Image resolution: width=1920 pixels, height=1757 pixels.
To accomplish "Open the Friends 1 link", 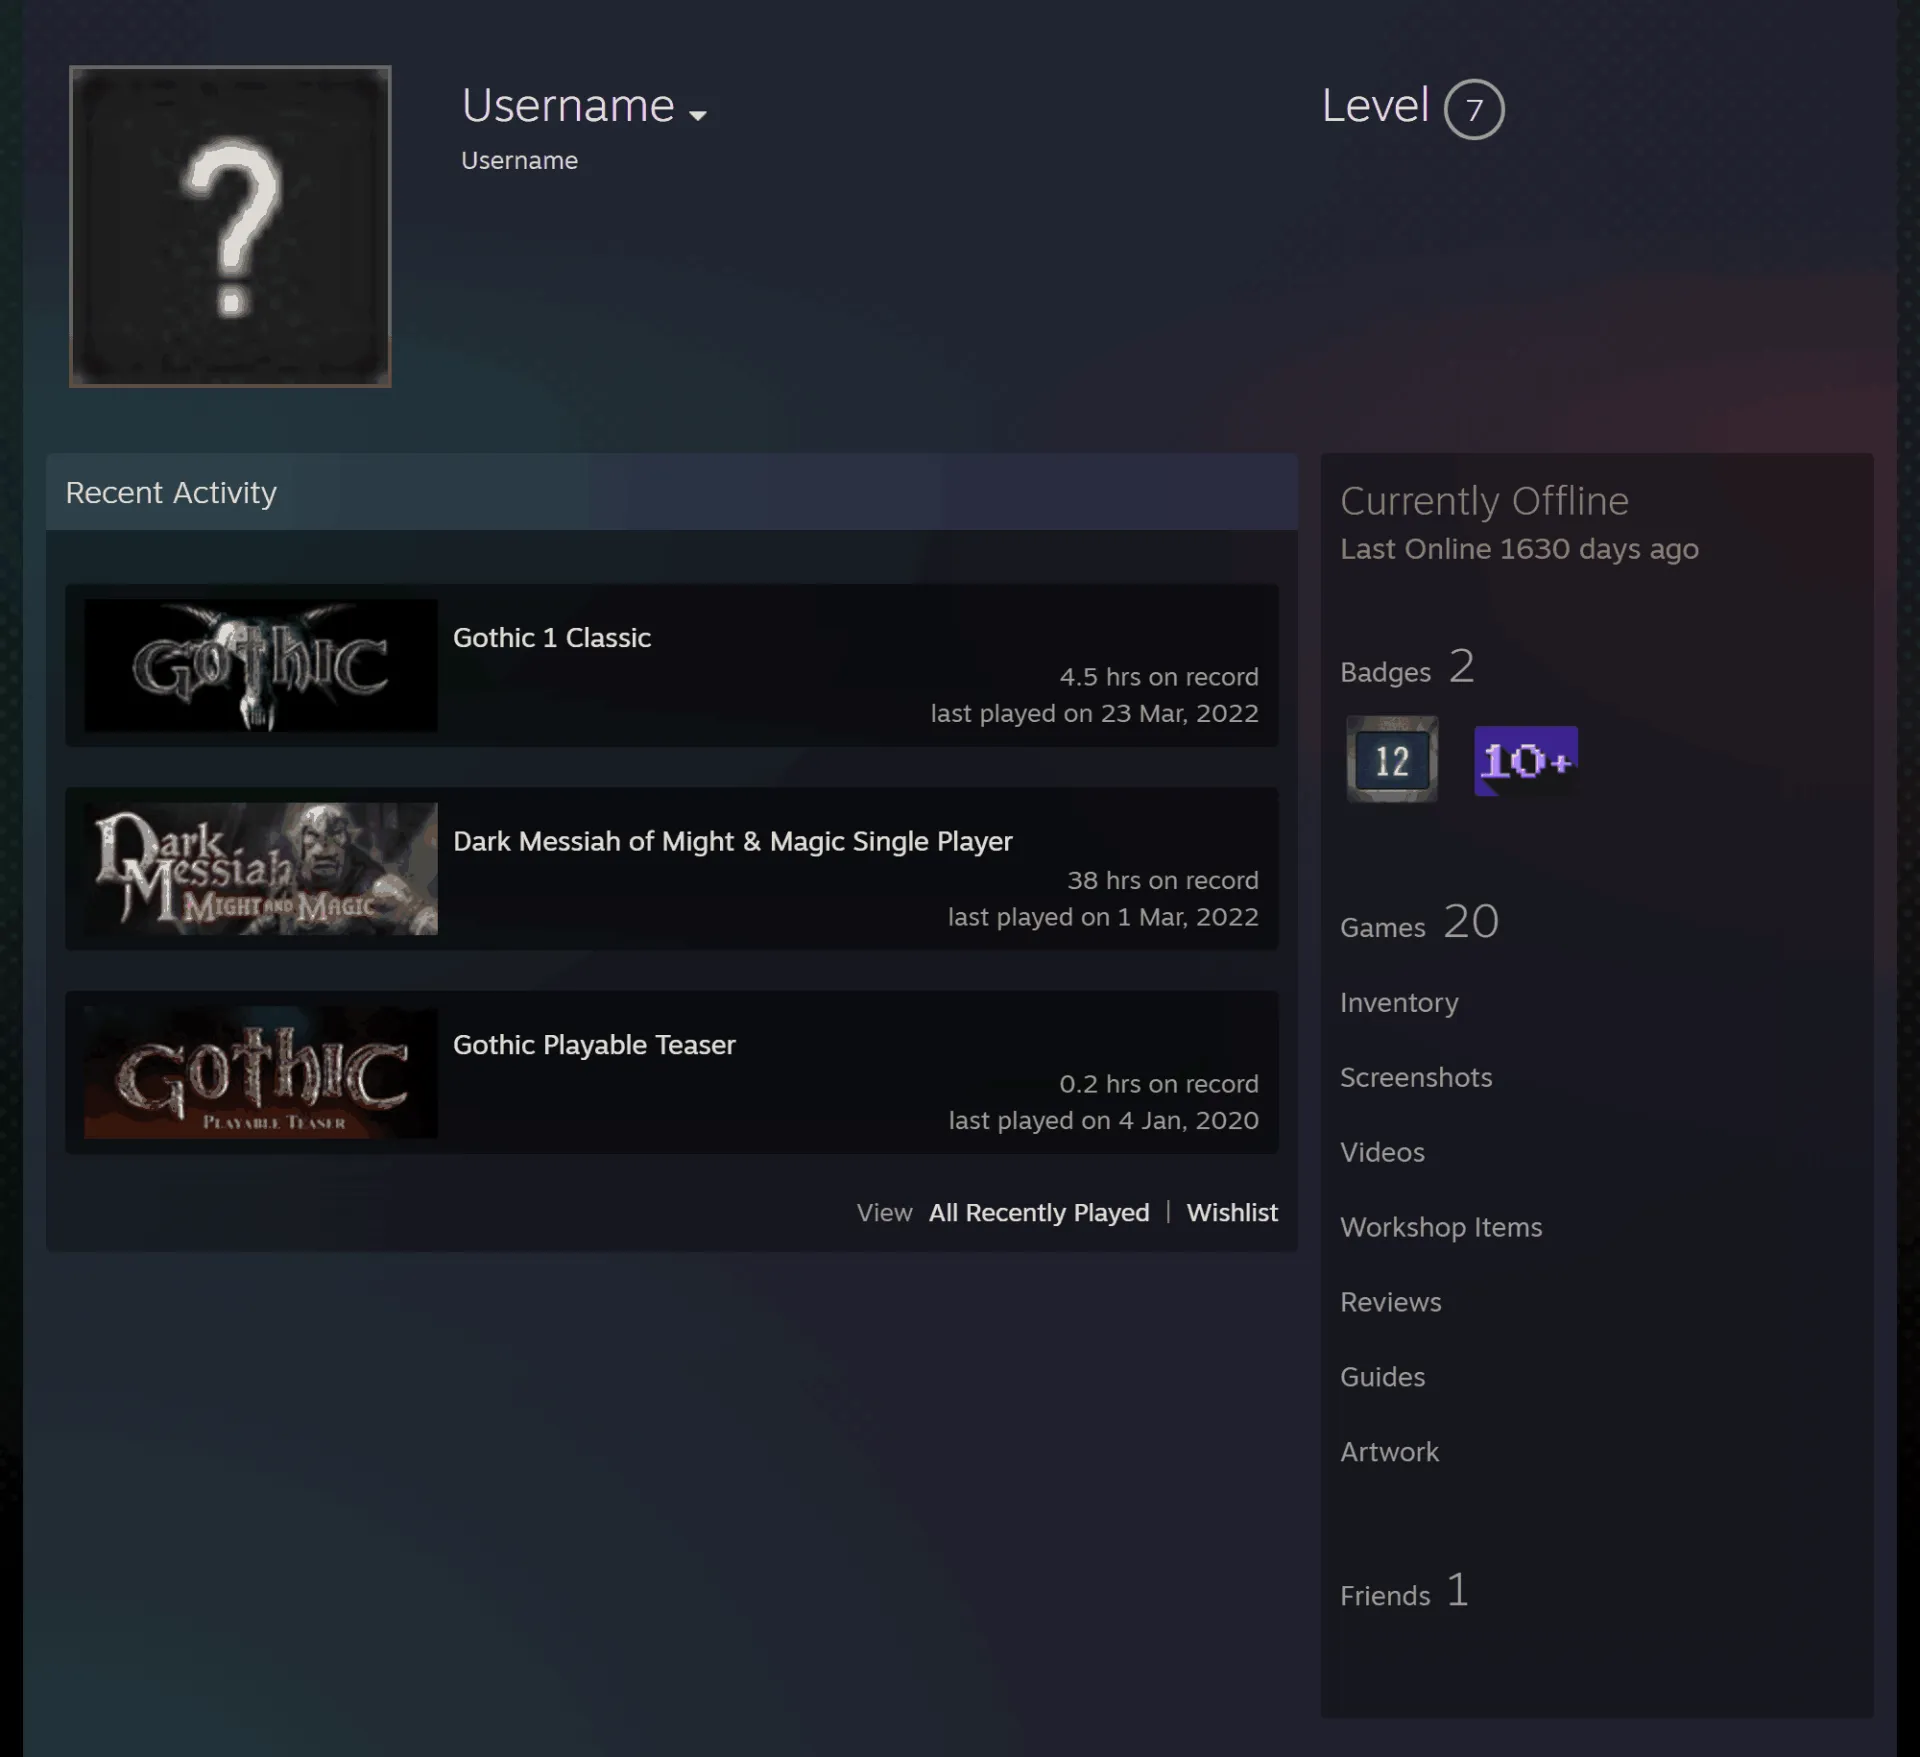I will (x=1405, y=1590).
